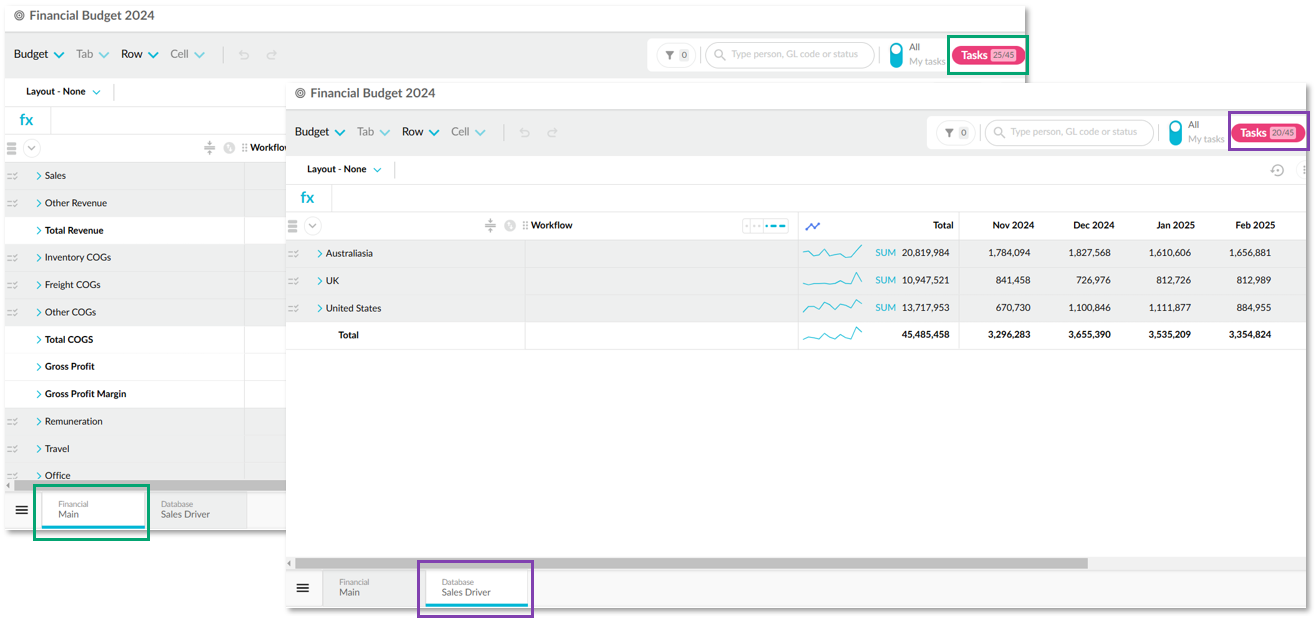This screenshot has height=619, width=1315.
Task: Toggle the dashed column-width switch in the Workflow header
Action: (x=765, y=226)
